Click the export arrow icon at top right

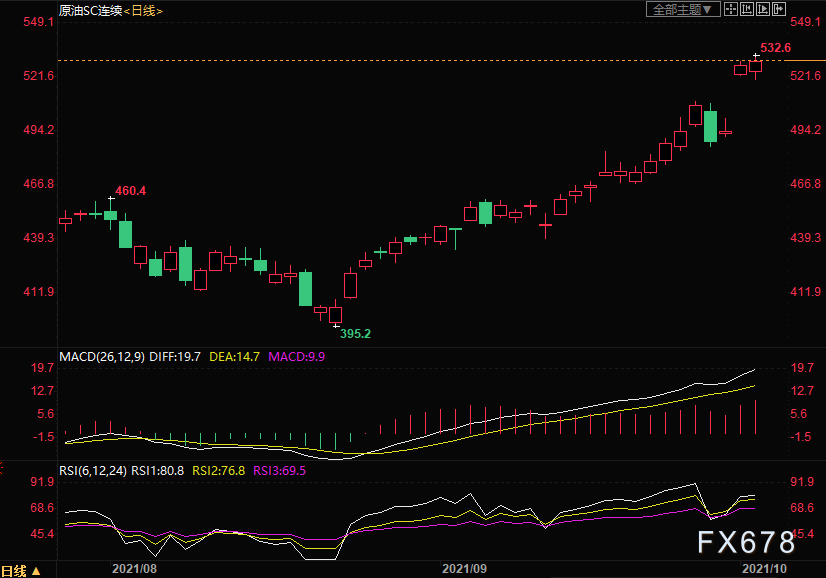[778, 9]
